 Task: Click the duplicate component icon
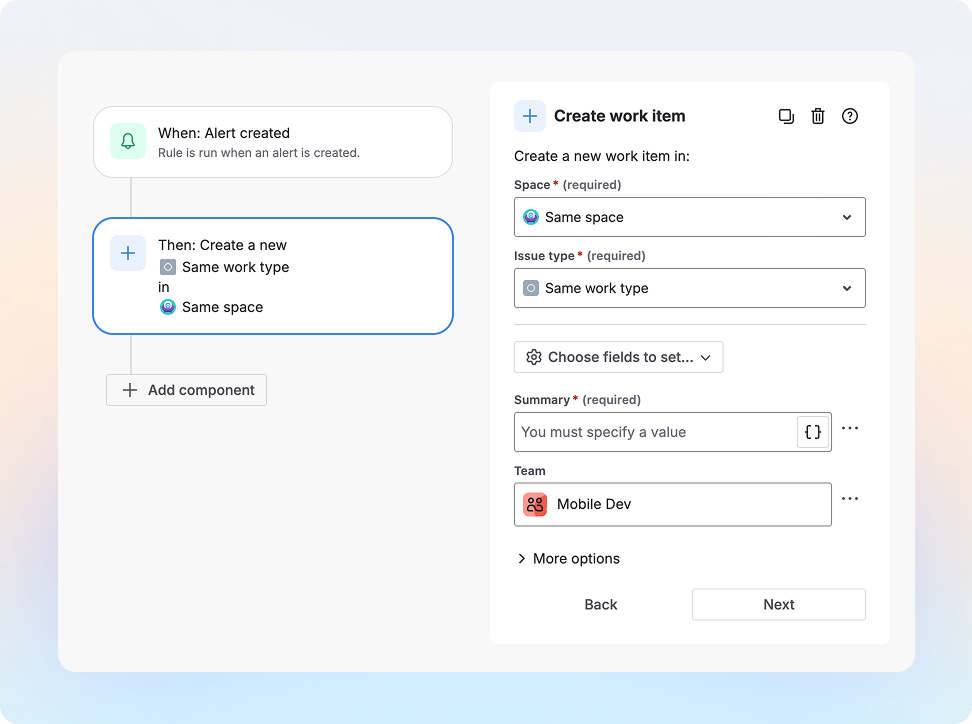[786, 116]
